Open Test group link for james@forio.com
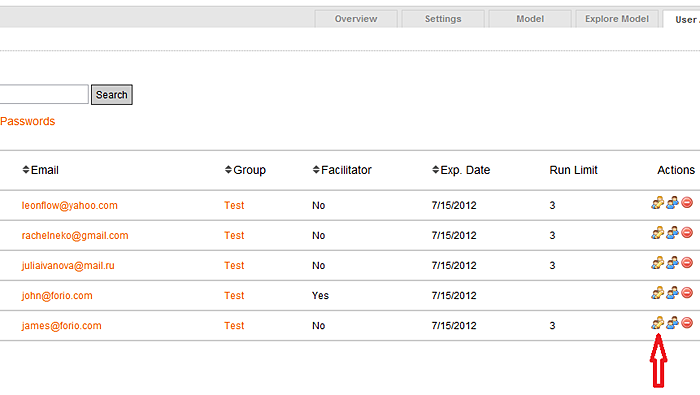Screen dimensions: 700x395 click(234, 325)
